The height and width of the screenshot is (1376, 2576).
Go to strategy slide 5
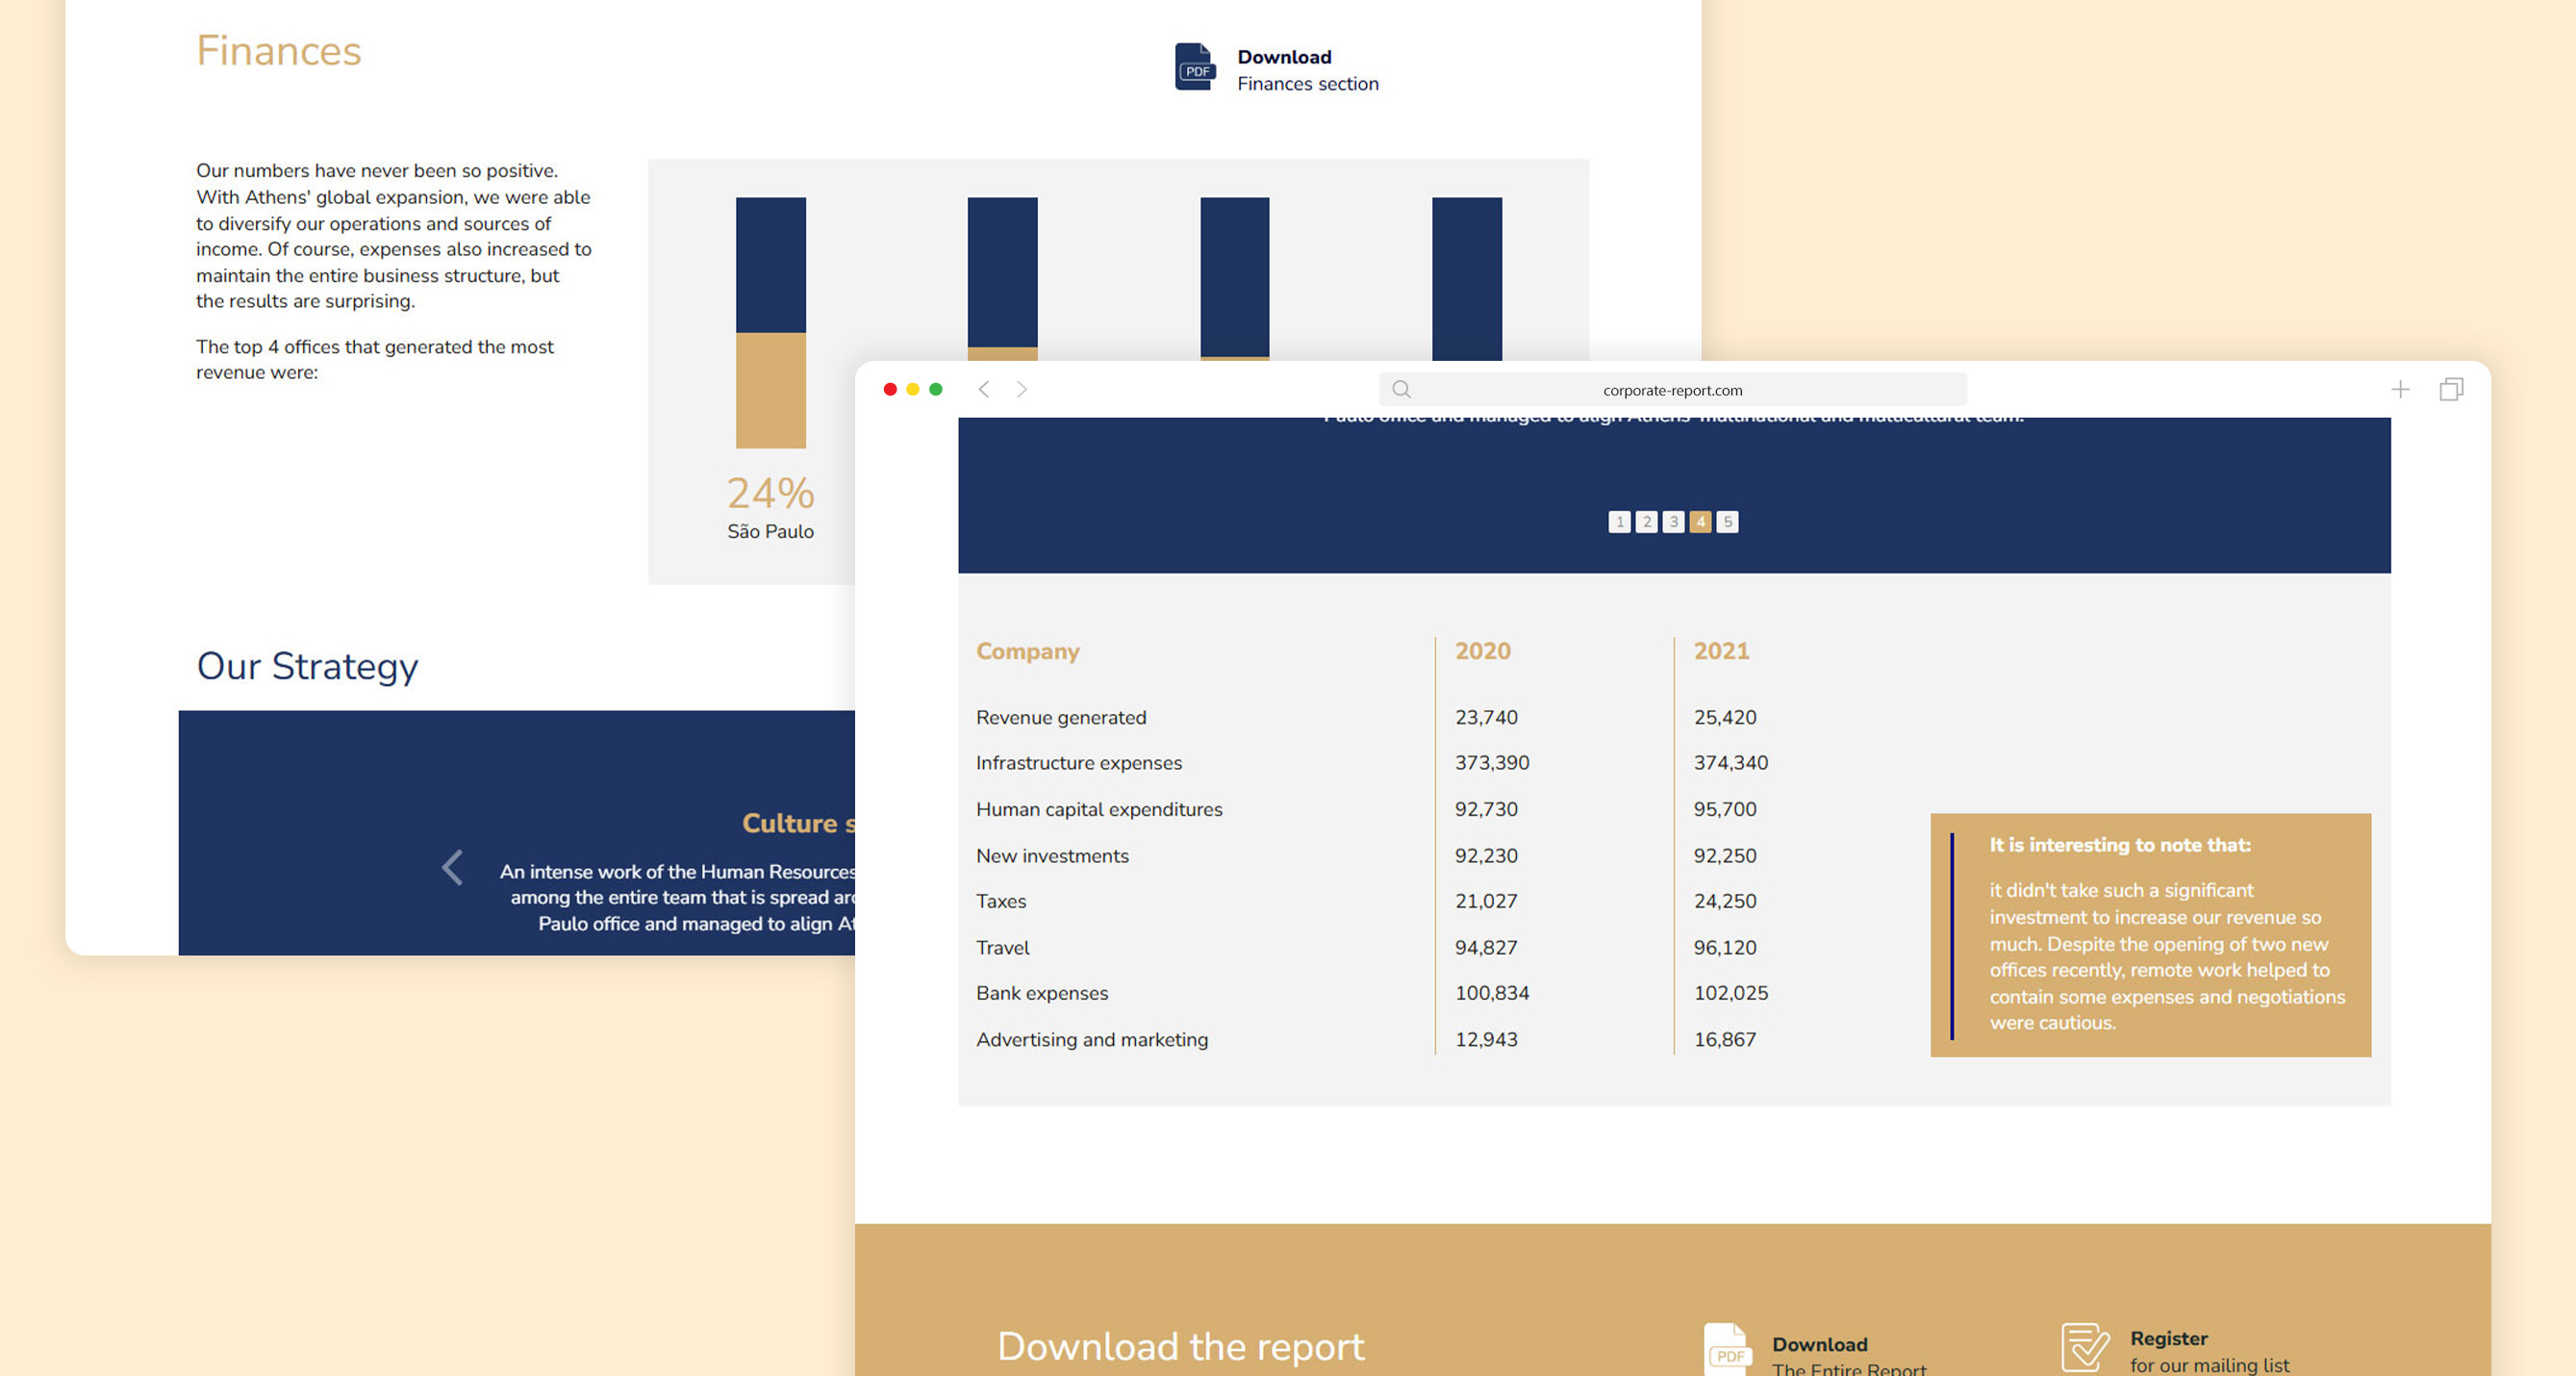point(1727,522)
